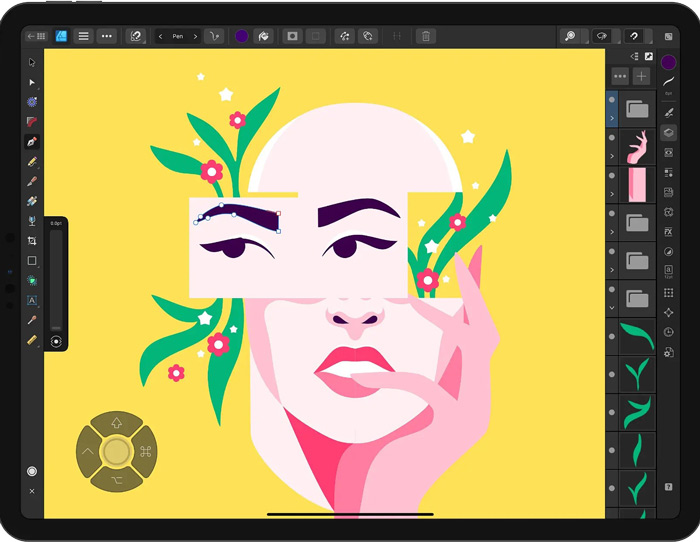Open the Adjustments half-circle studio icon
This screenshot has height=542, width=700.
pos(668,252)
